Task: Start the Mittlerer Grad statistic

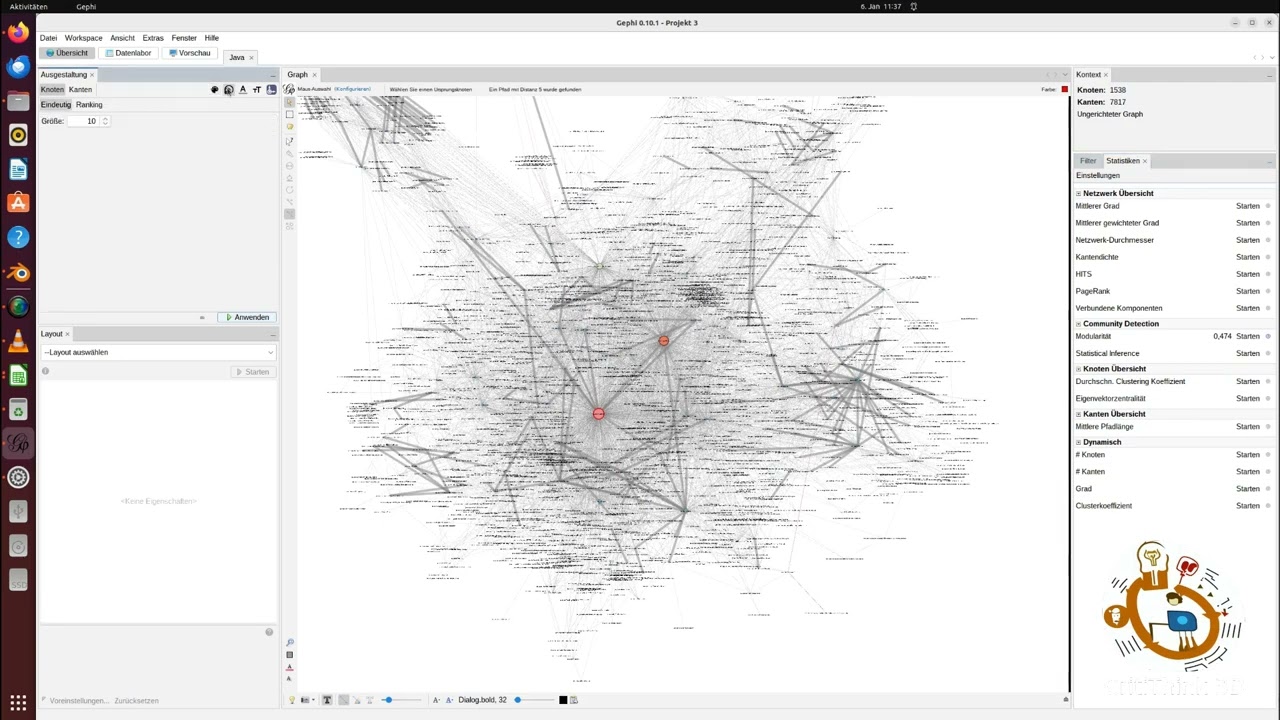Action: (1247, 206)
